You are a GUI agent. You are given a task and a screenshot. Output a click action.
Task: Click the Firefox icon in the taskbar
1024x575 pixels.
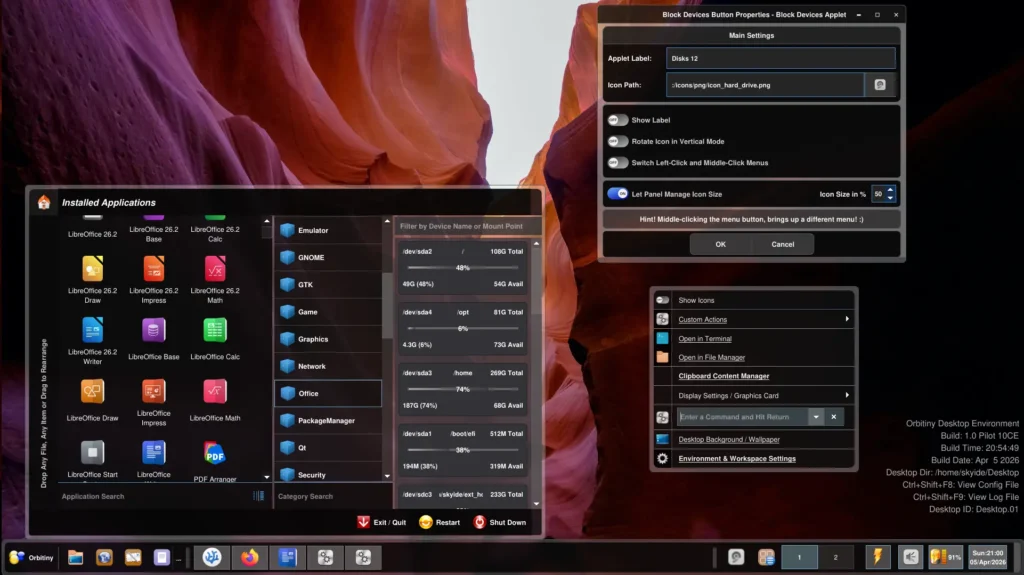click(x=249, y=557)
